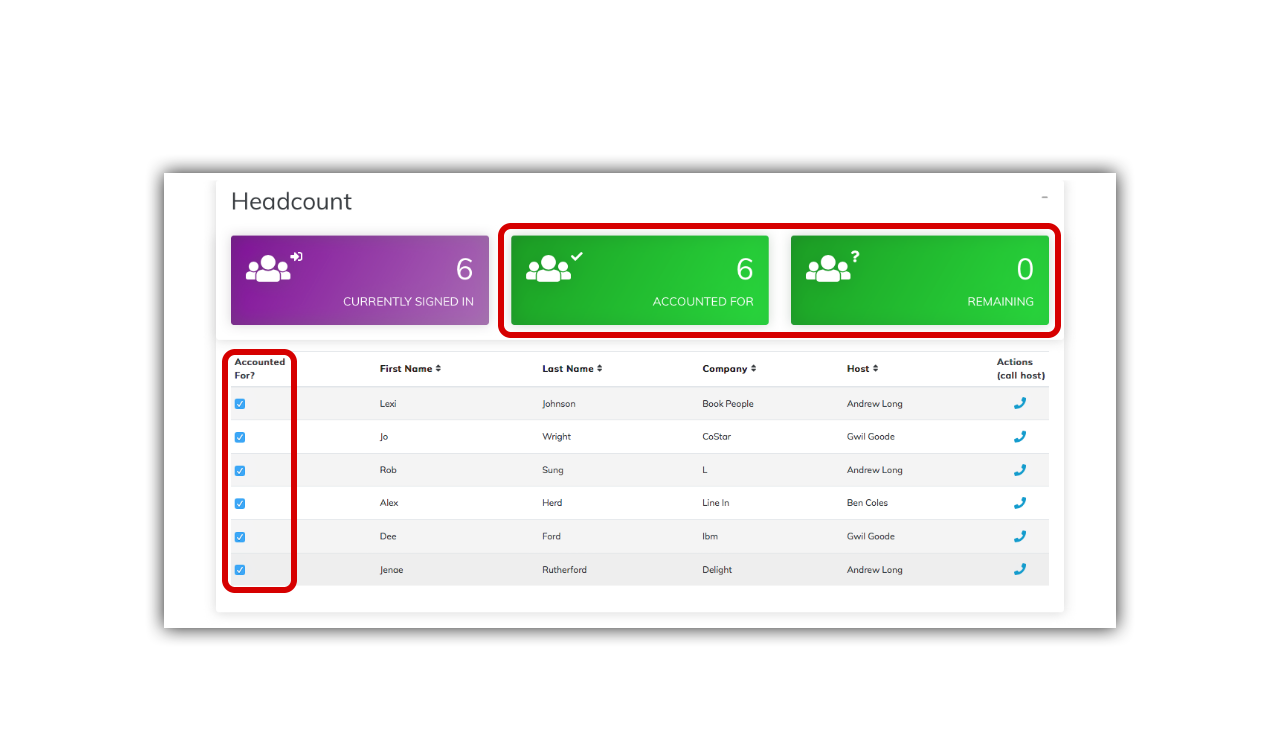
Task: Select the first name Lexi
Action: (389, 404)
